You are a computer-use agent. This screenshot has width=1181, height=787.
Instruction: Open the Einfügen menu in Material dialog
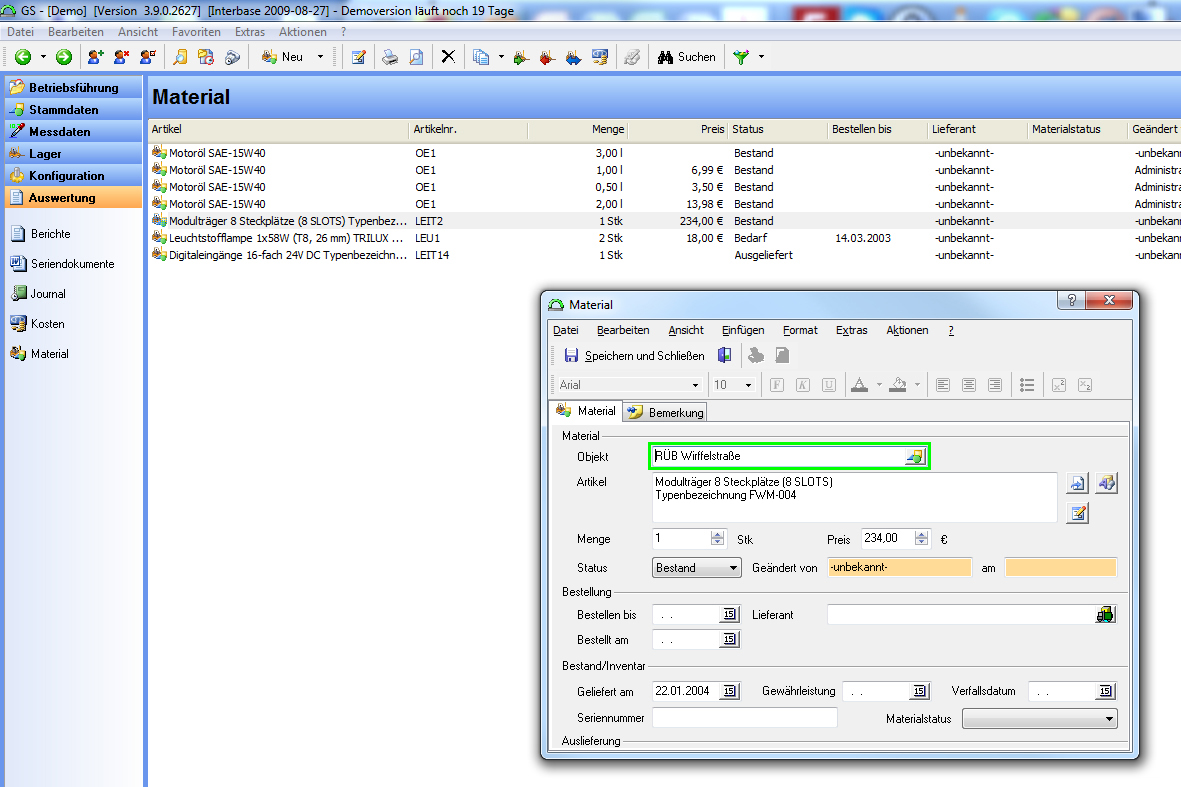743,330
